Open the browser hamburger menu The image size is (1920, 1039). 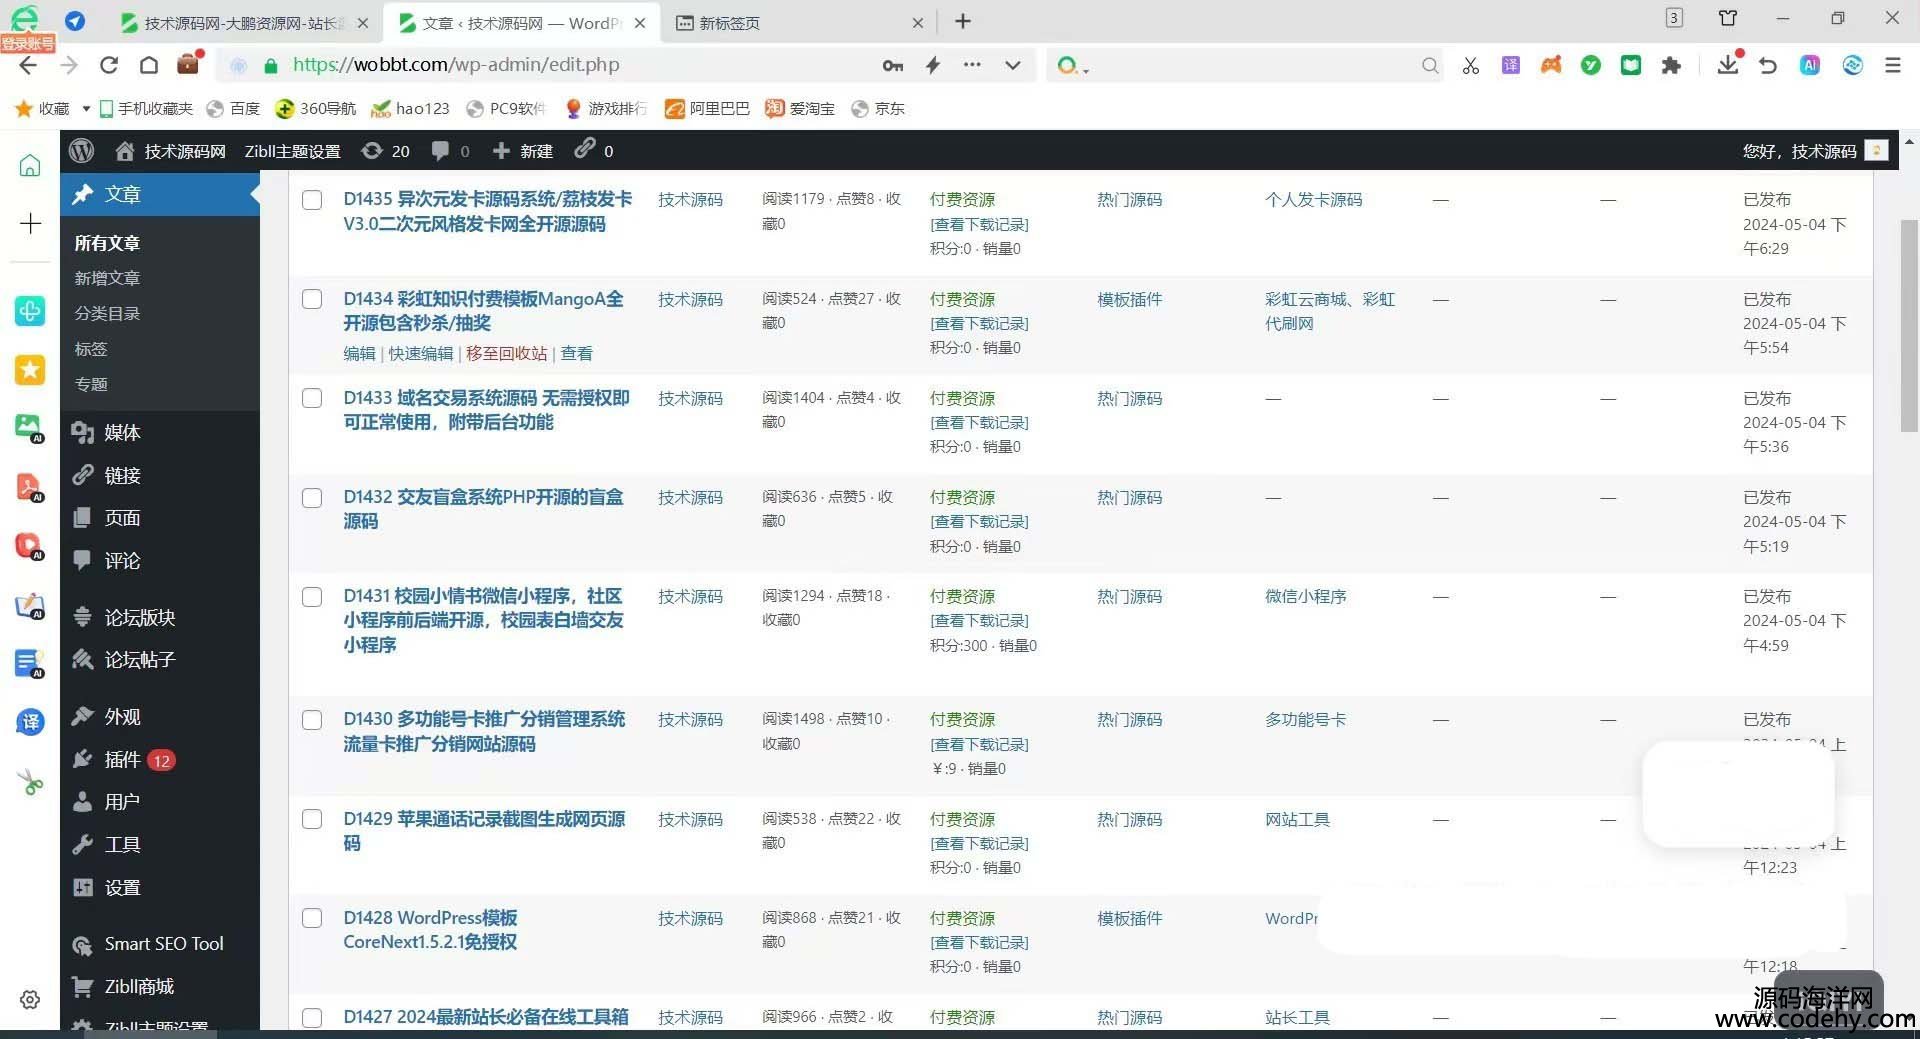(x=1892, y=65)
